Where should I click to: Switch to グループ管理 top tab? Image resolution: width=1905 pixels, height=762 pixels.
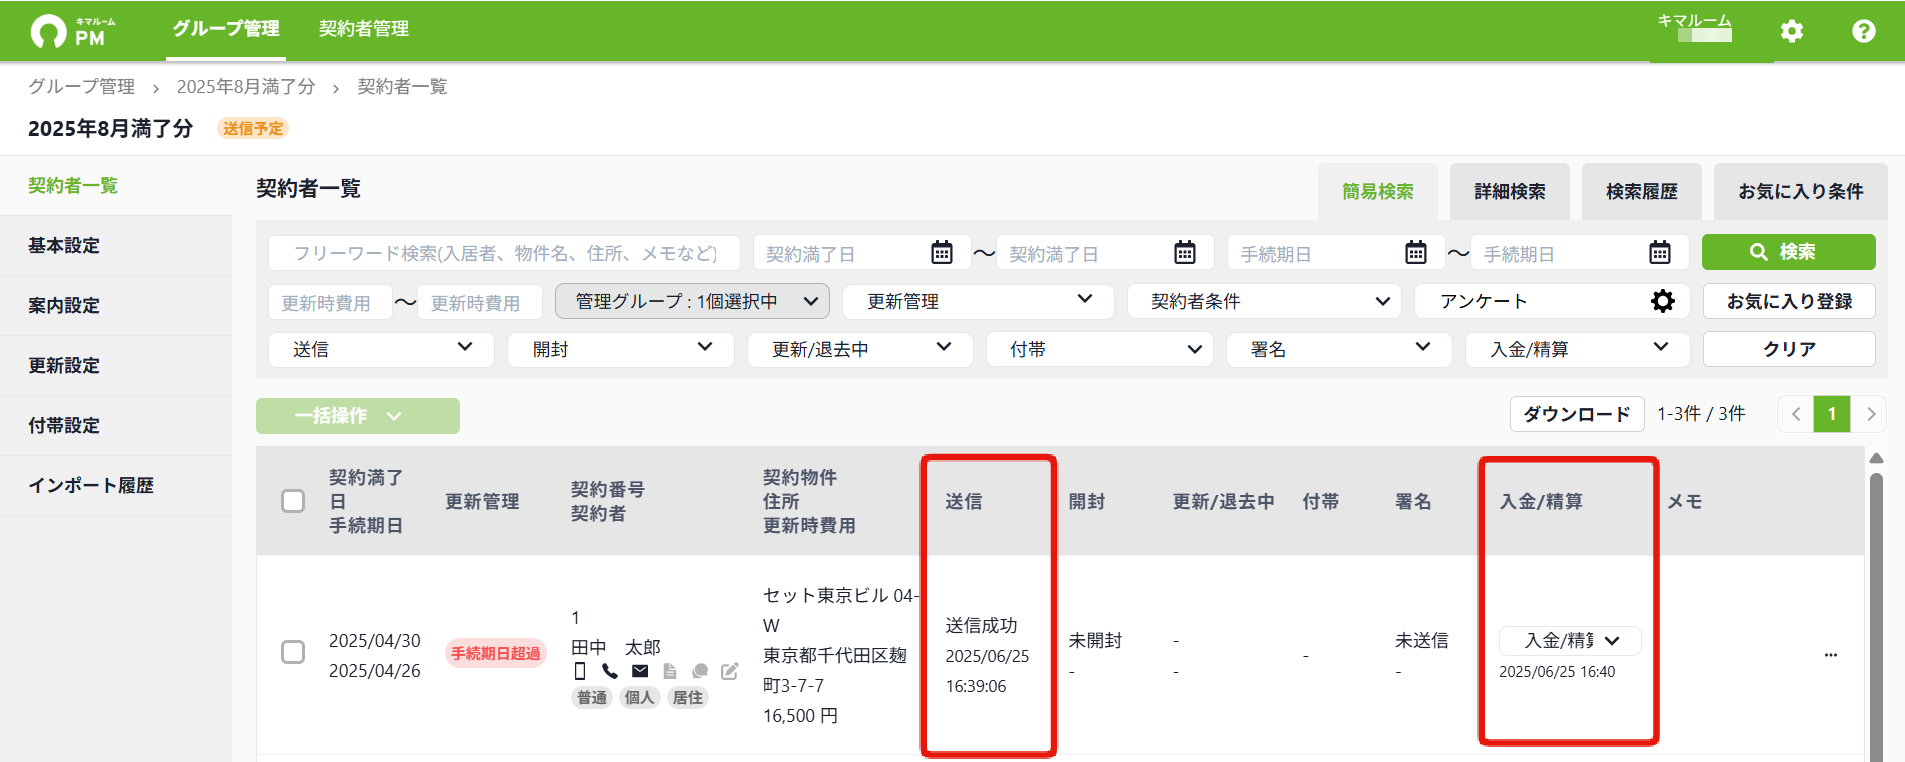[x=226, y=29]
